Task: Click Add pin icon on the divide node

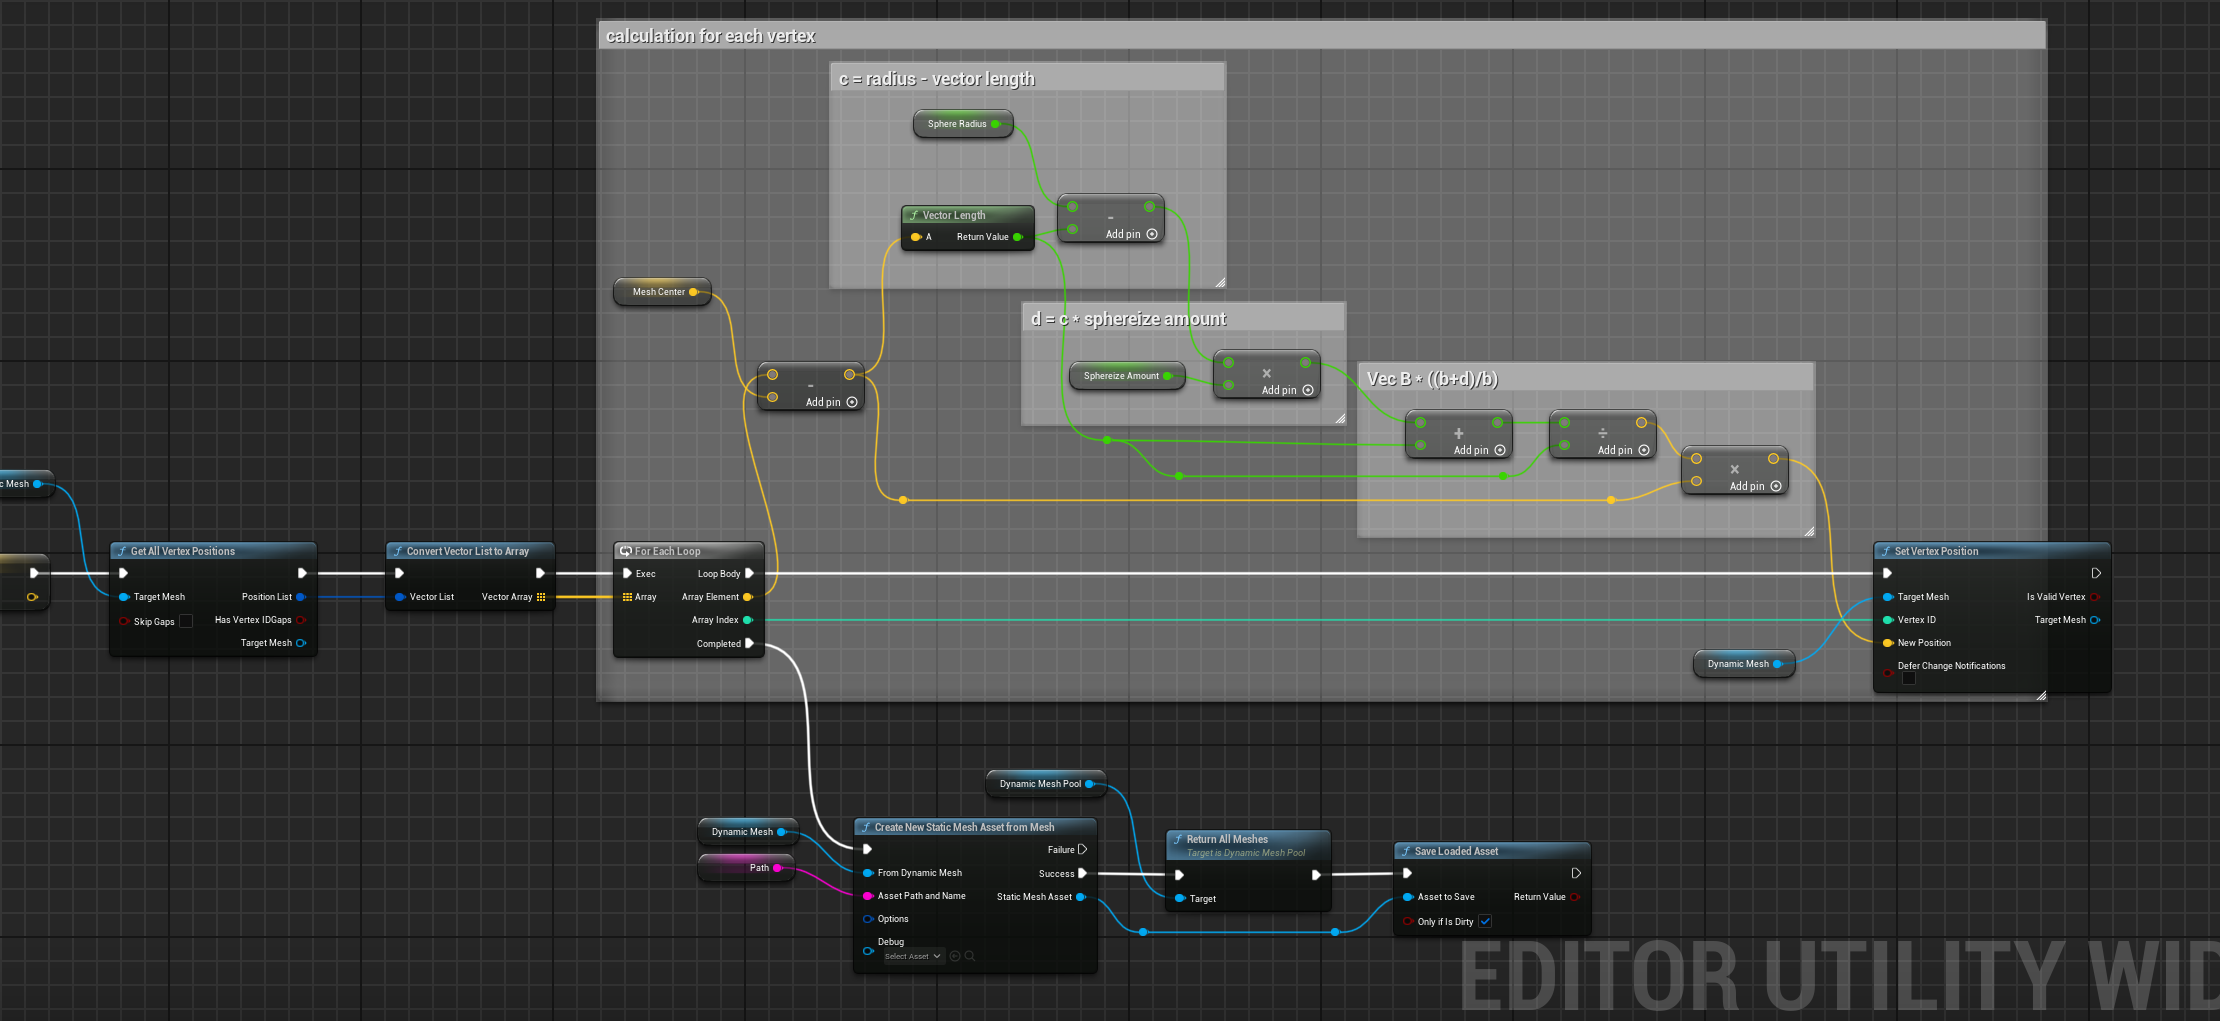Action: (x=1644, y=450)
